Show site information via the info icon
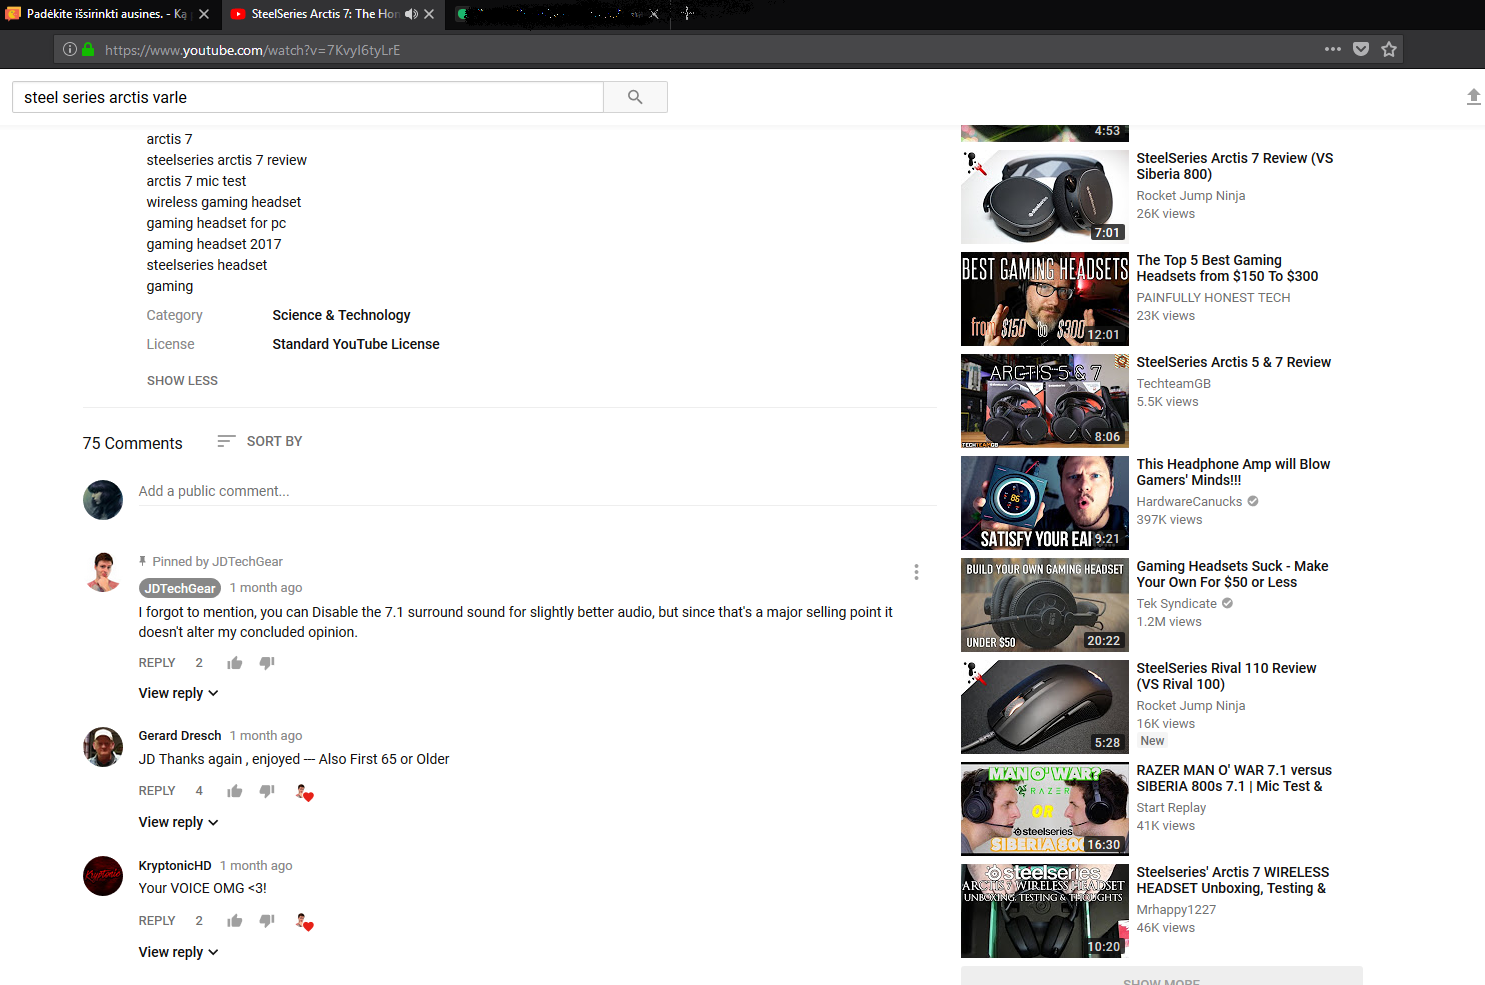This screenshot has height=985, width=1485. (70, 49)
